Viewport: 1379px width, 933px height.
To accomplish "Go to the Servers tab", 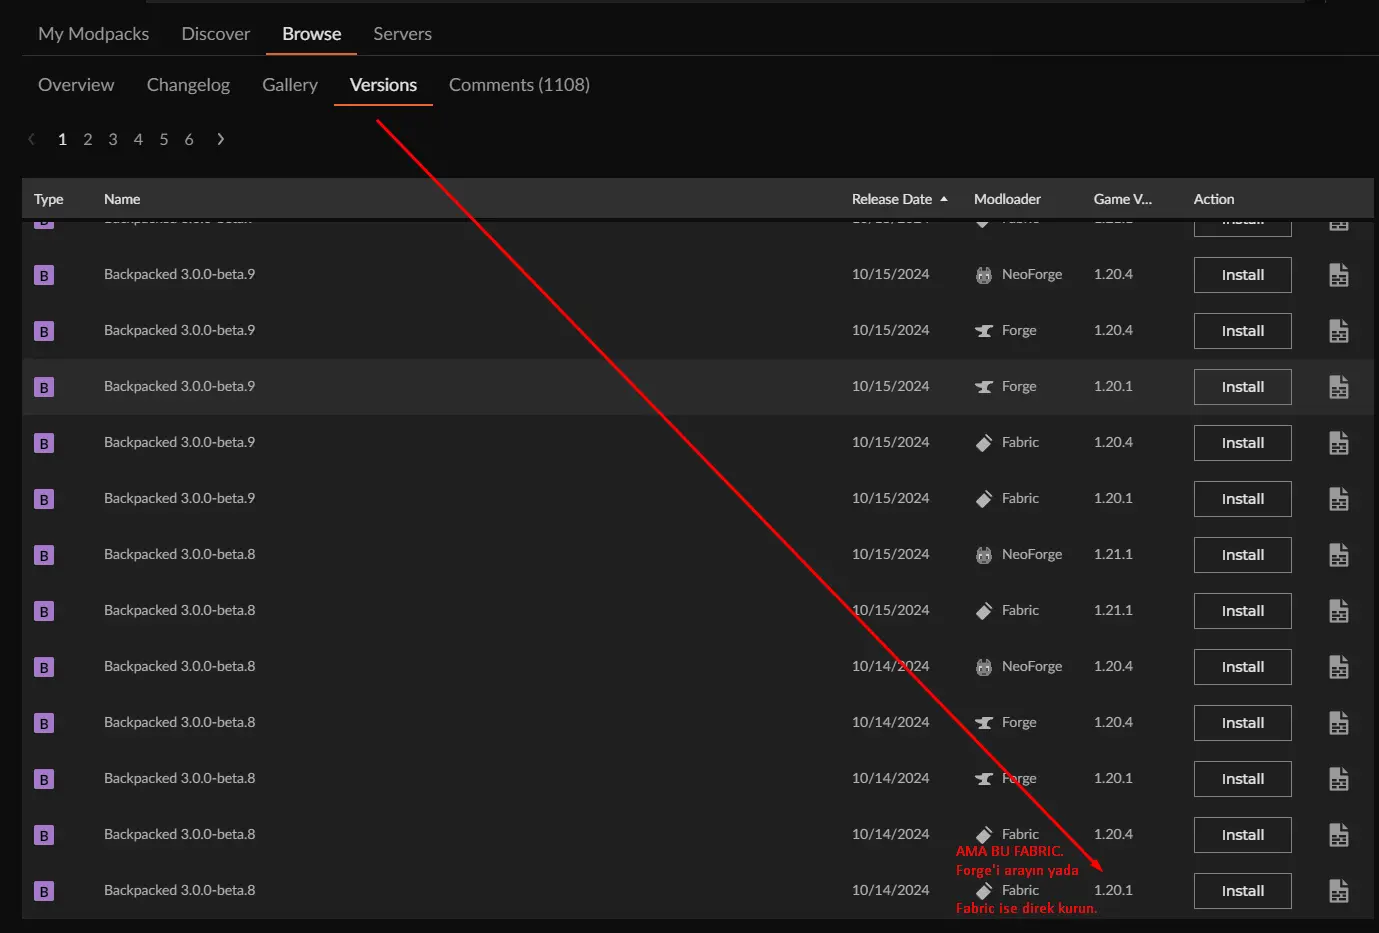I will (403, 34).
